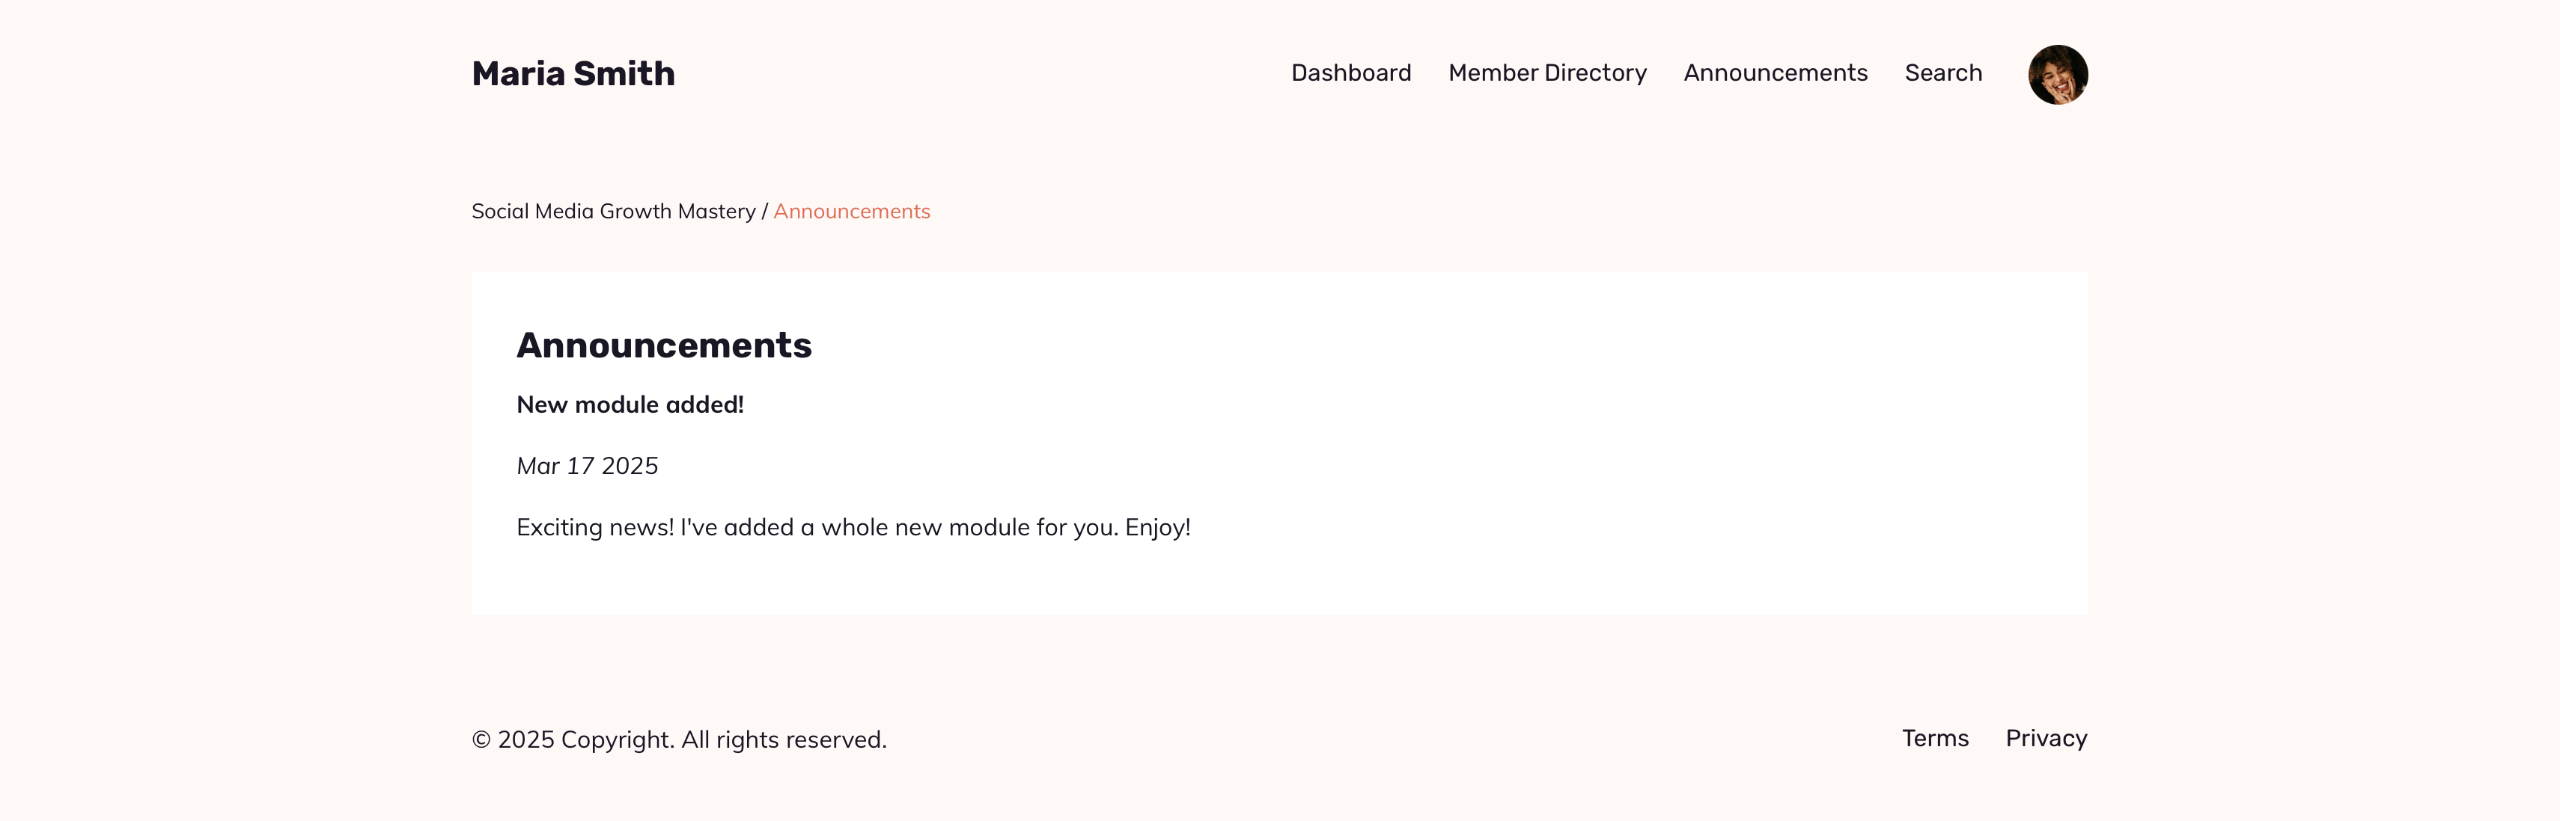Click the bold Announcements page heading
The image size is (2560, 821).
click(x=664, y=345)
